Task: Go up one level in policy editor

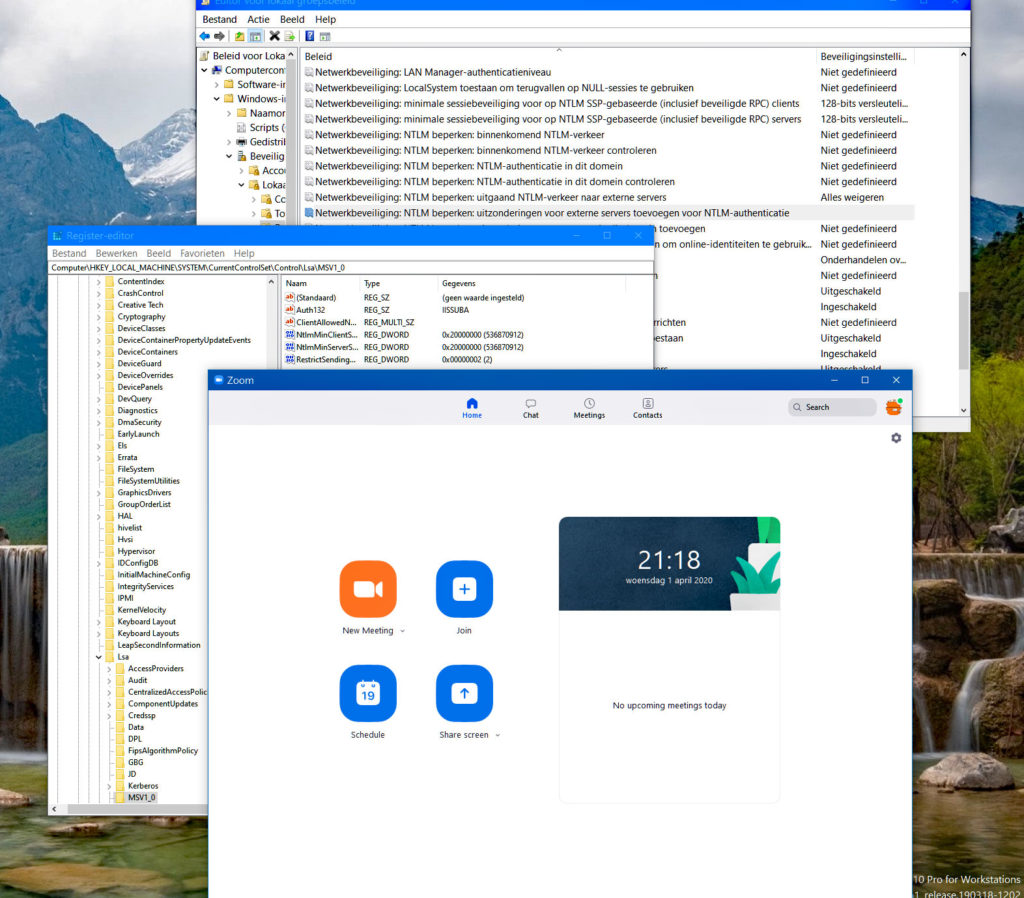Action: click(x=240, y=36)
